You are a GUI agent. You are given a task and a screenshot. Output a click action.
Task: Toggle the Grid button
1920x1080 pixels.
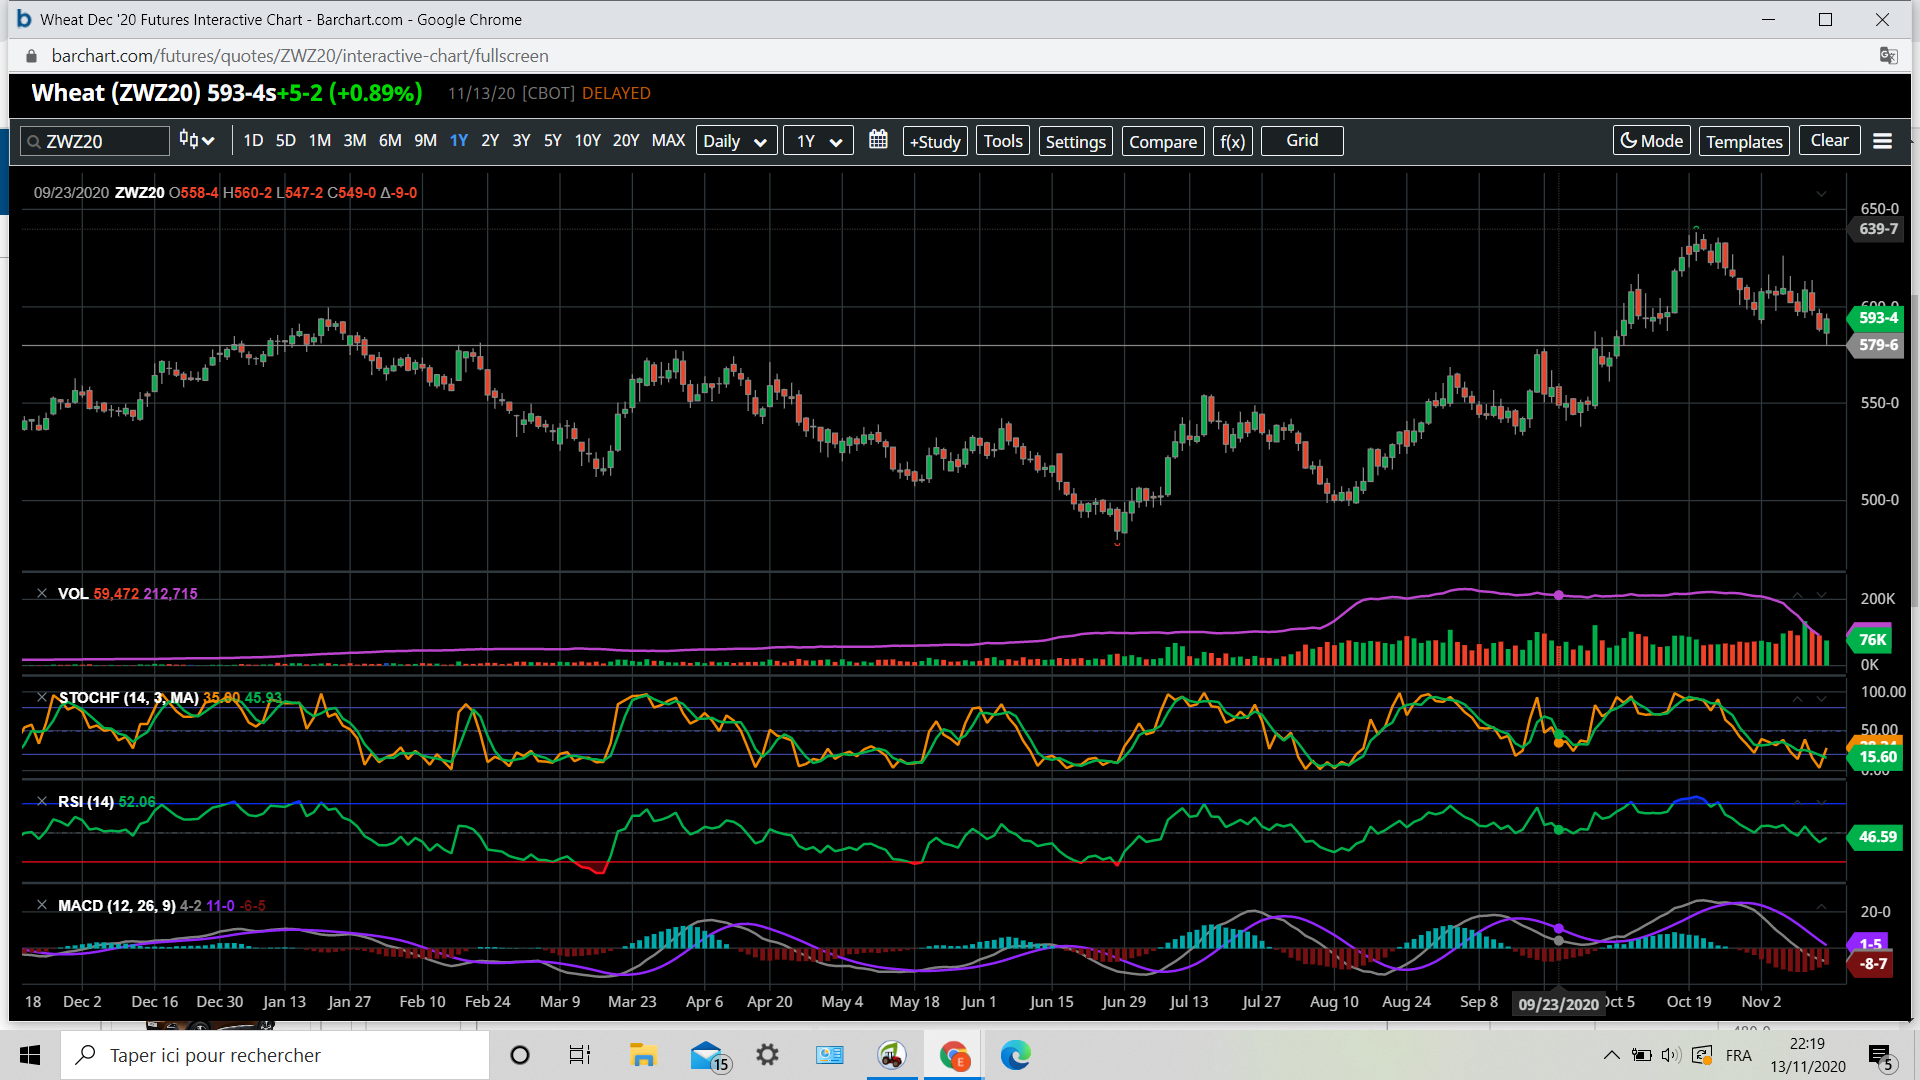point(1301,141)
